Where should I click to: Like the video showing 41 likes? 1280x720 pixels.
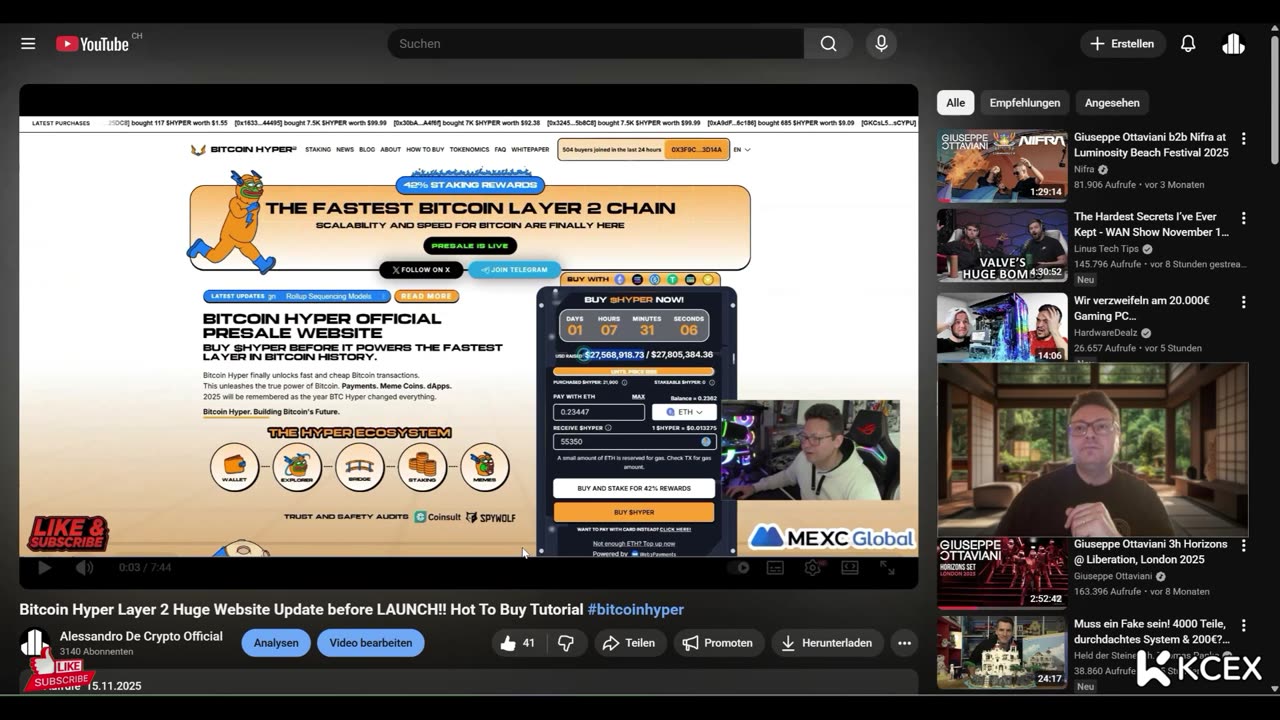pyautogui.click(x=518, y=643)
